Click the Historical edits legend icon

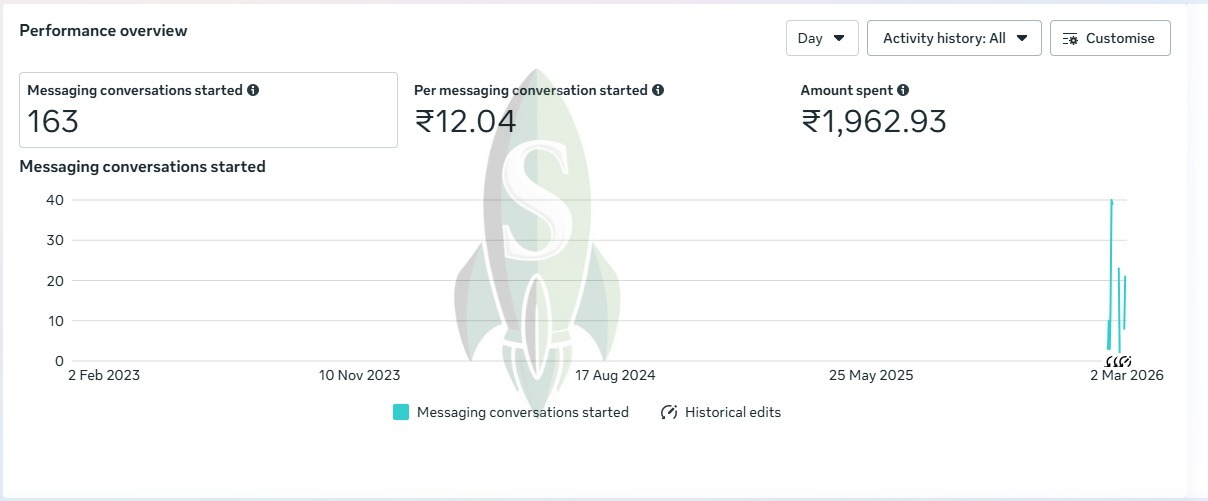669,412
